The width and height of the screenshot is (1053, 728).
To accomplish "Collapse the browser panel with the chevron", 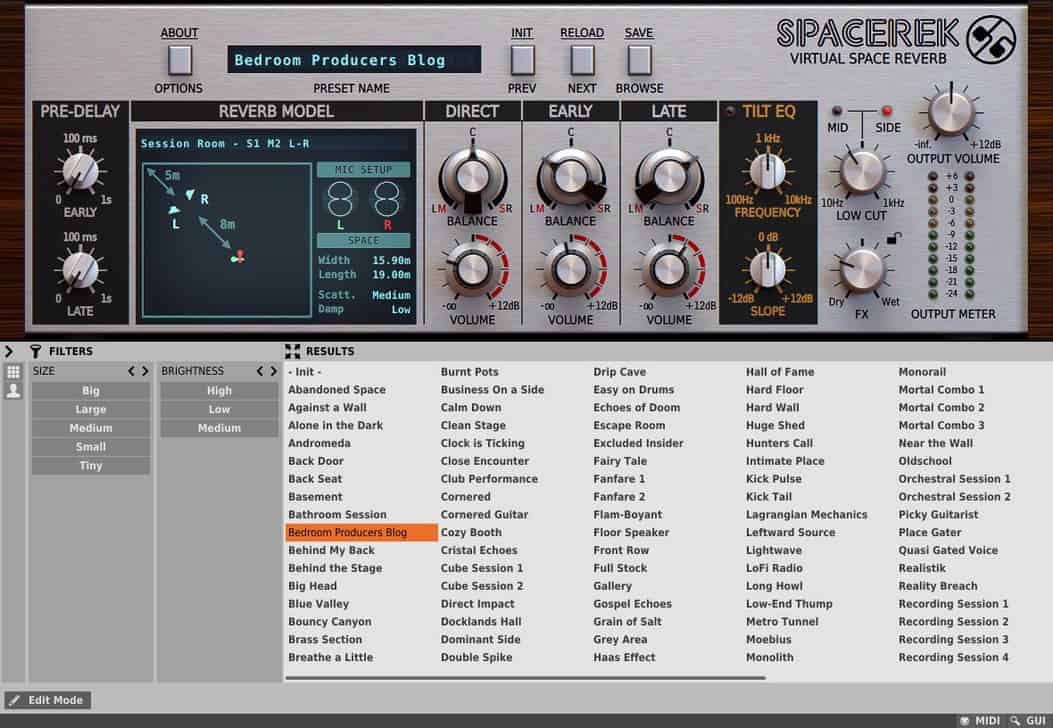I will [9, 351].
